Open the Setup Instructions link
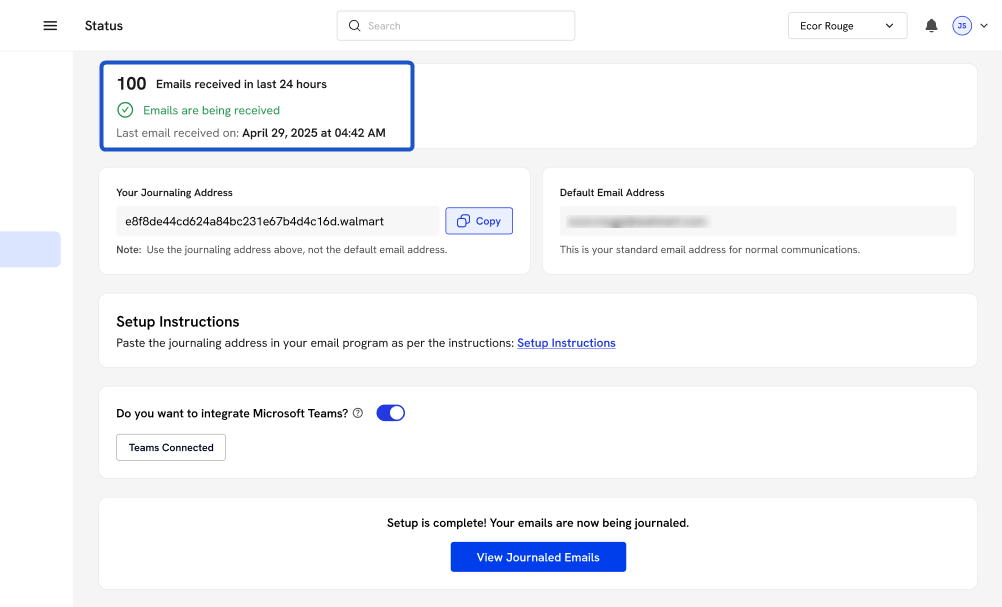 [x=566, y=343]
